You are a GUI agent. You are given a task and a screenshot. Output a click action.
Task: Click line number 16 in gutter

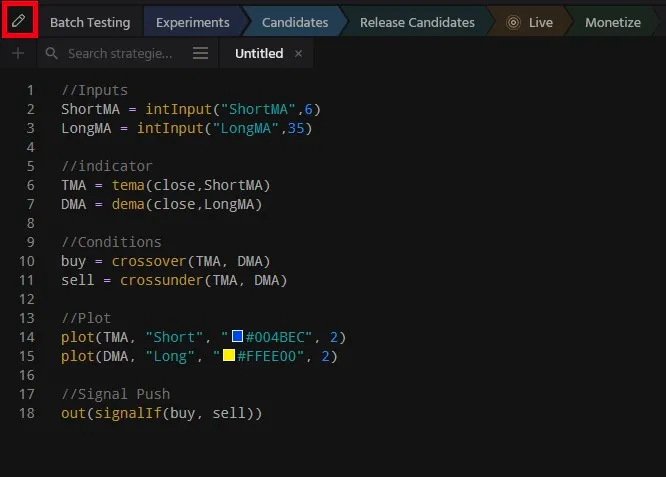[x=26, y=375]
